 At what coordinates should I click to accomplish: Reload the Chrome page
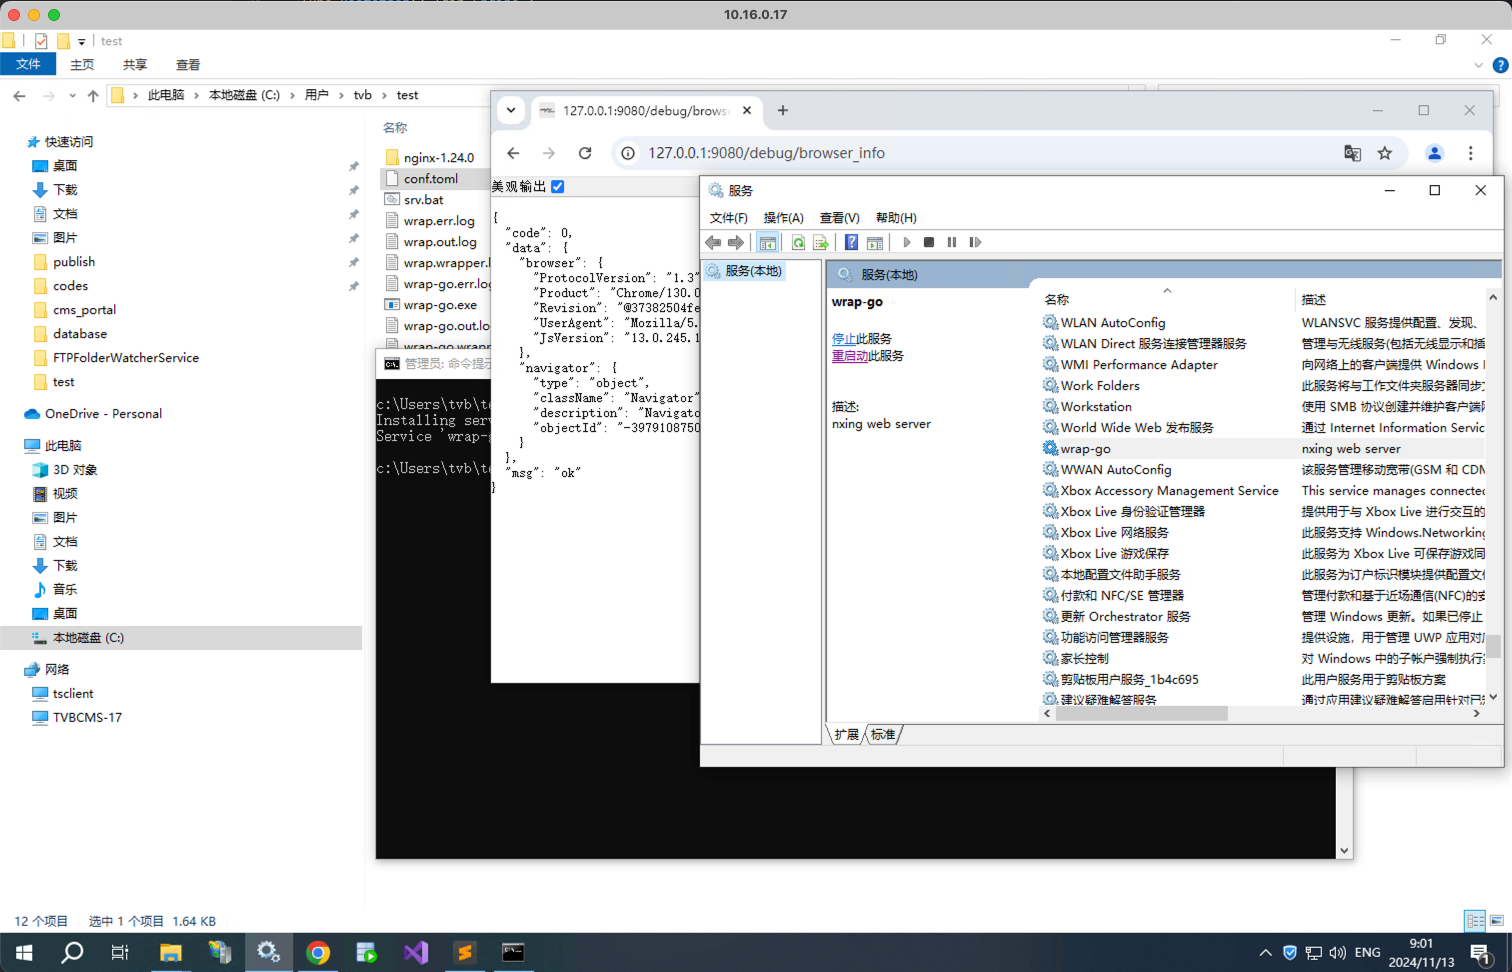pos(585,153)
